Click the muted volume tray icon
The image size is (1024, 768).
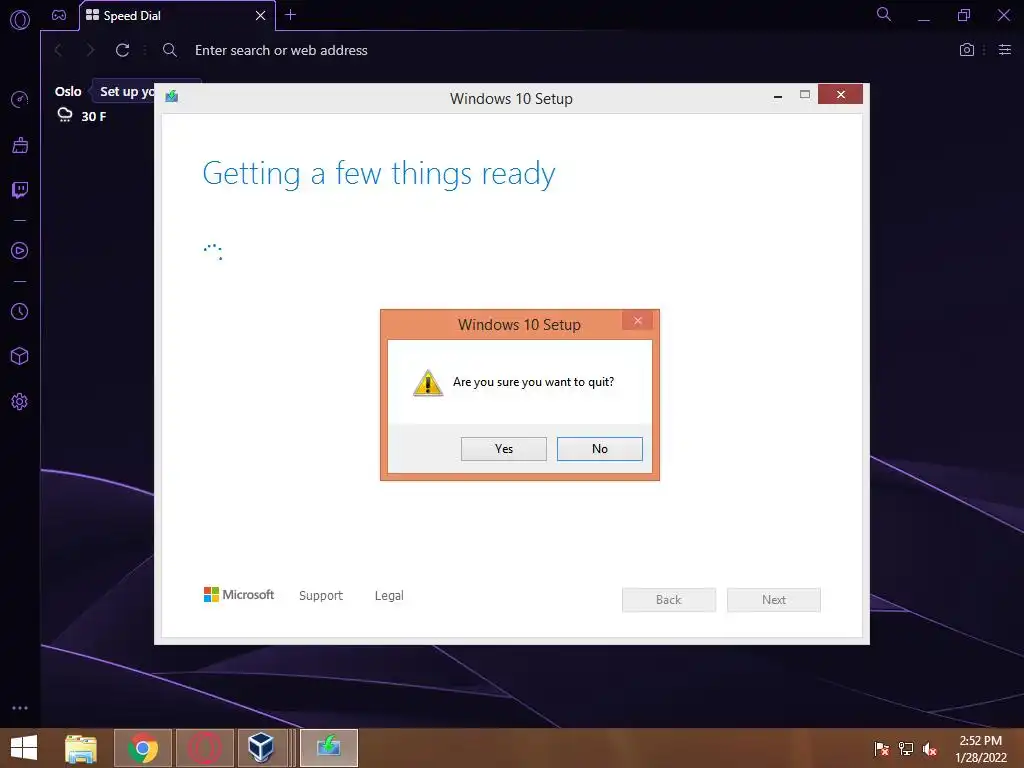point(930,749)
